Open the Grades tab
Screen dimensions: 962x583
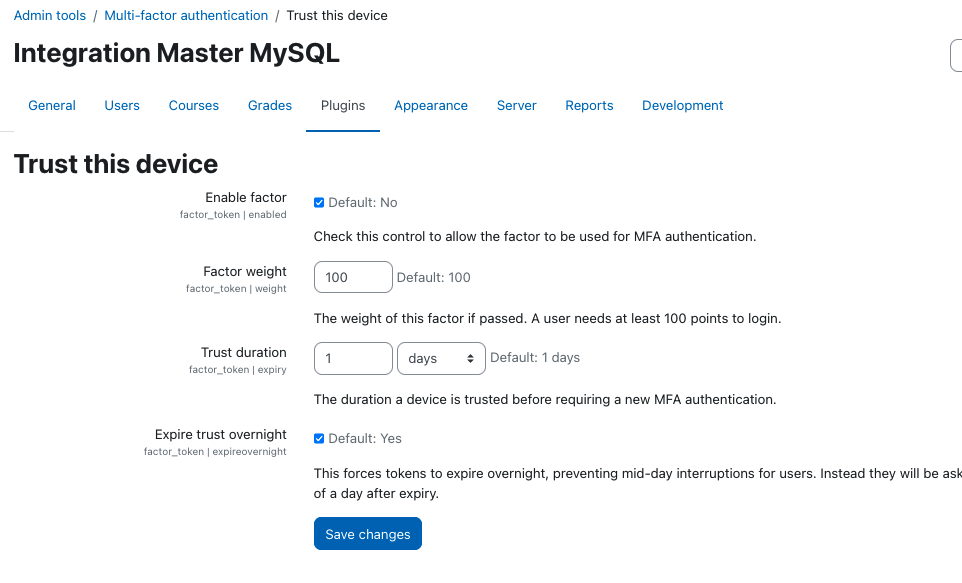tap(270, 106)
